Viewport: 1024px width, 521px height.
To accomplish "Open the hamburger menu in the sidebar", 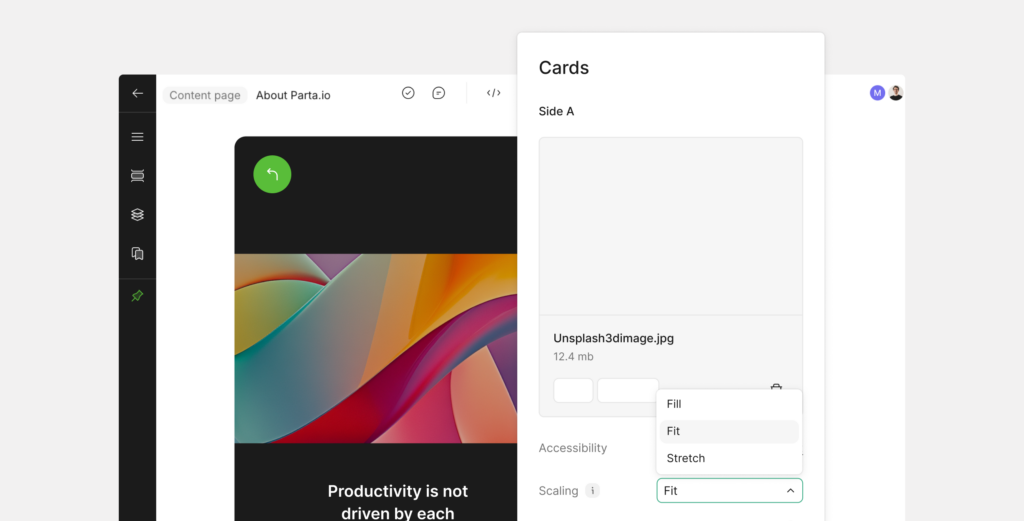I will click(137, 137).
